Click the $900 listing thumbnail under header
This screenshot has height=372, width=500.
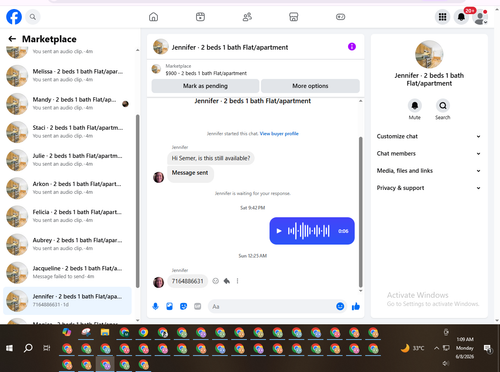click(156, 69)
